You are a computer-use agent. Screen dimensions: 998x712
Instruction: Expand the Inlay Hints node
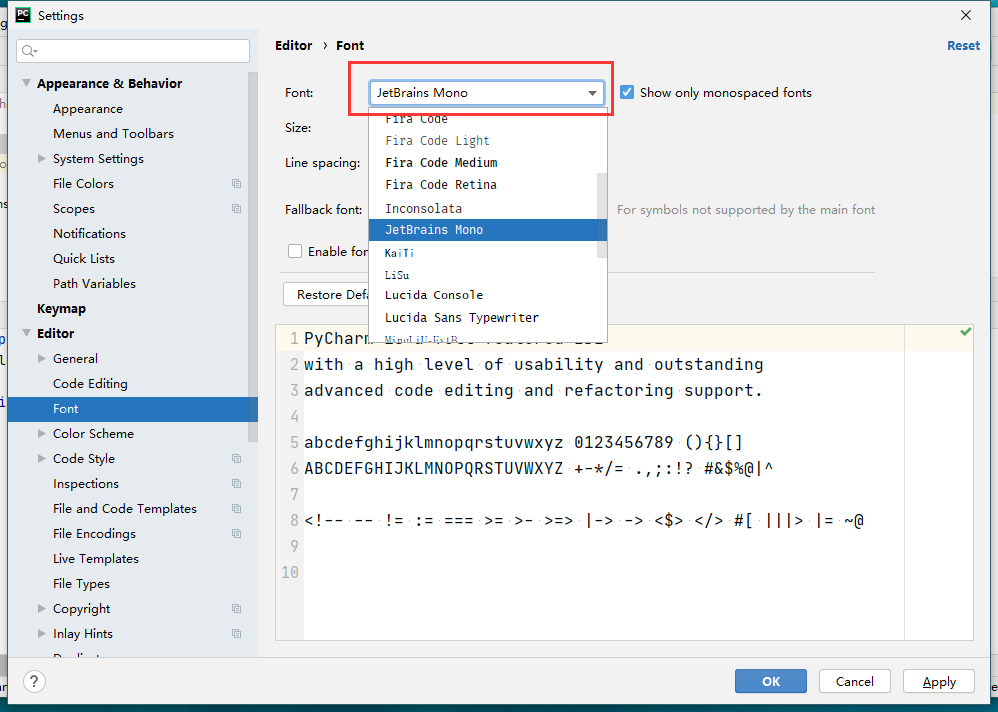(x=42, y=634)
